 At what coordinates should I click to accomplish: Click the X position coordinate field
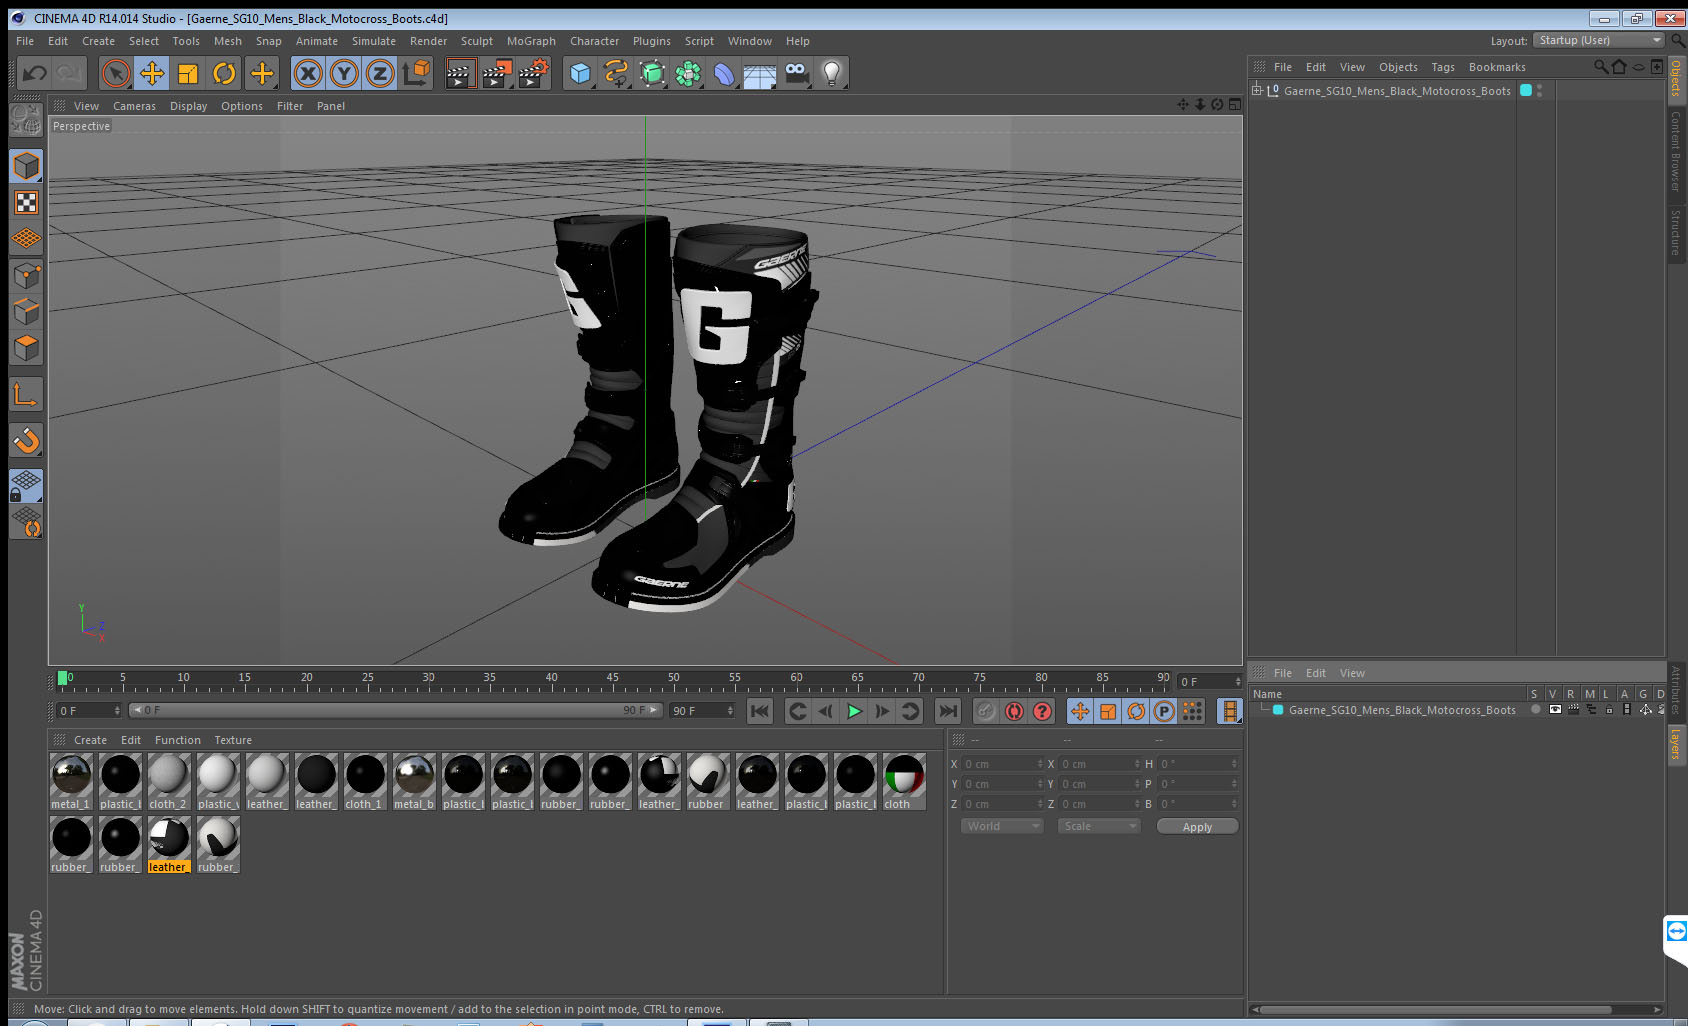click(1003, 764)
